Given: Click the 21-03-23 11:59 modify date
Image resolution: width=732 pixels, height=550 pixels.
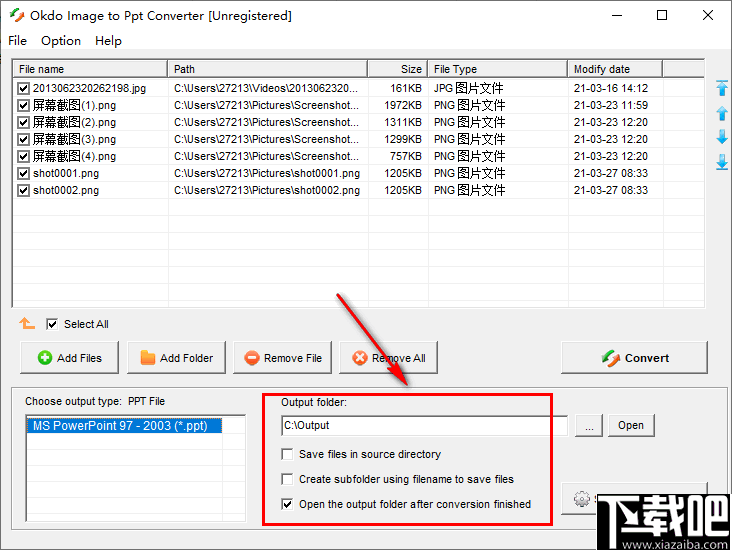Looking at the screenshot, I should tap(611, 106).
